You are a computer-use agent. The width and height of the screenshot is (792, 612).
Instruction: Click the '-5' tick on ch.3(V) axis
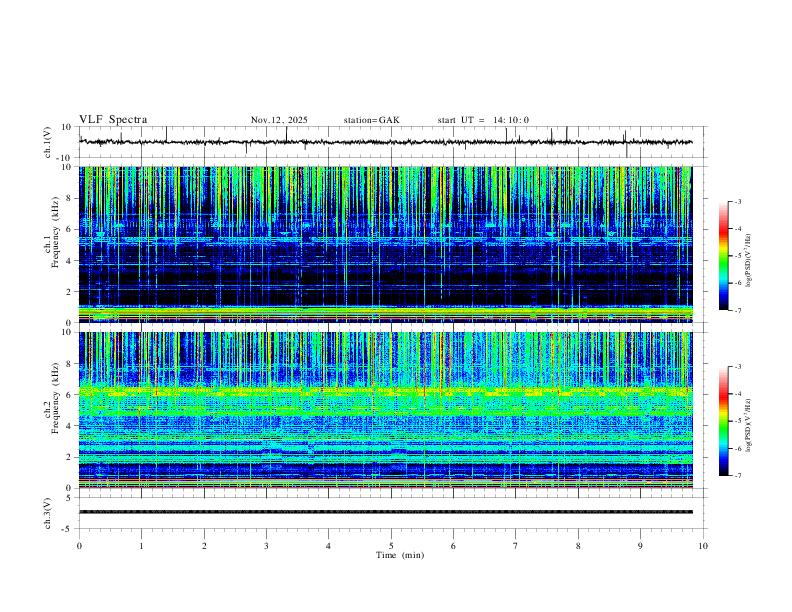click(x=68, y=529)
